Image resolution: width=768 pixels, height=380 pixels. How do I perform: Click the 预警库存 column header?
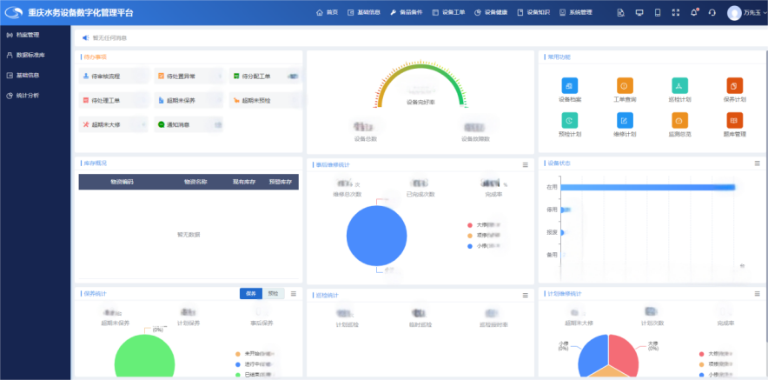click(x=280, y=182)
